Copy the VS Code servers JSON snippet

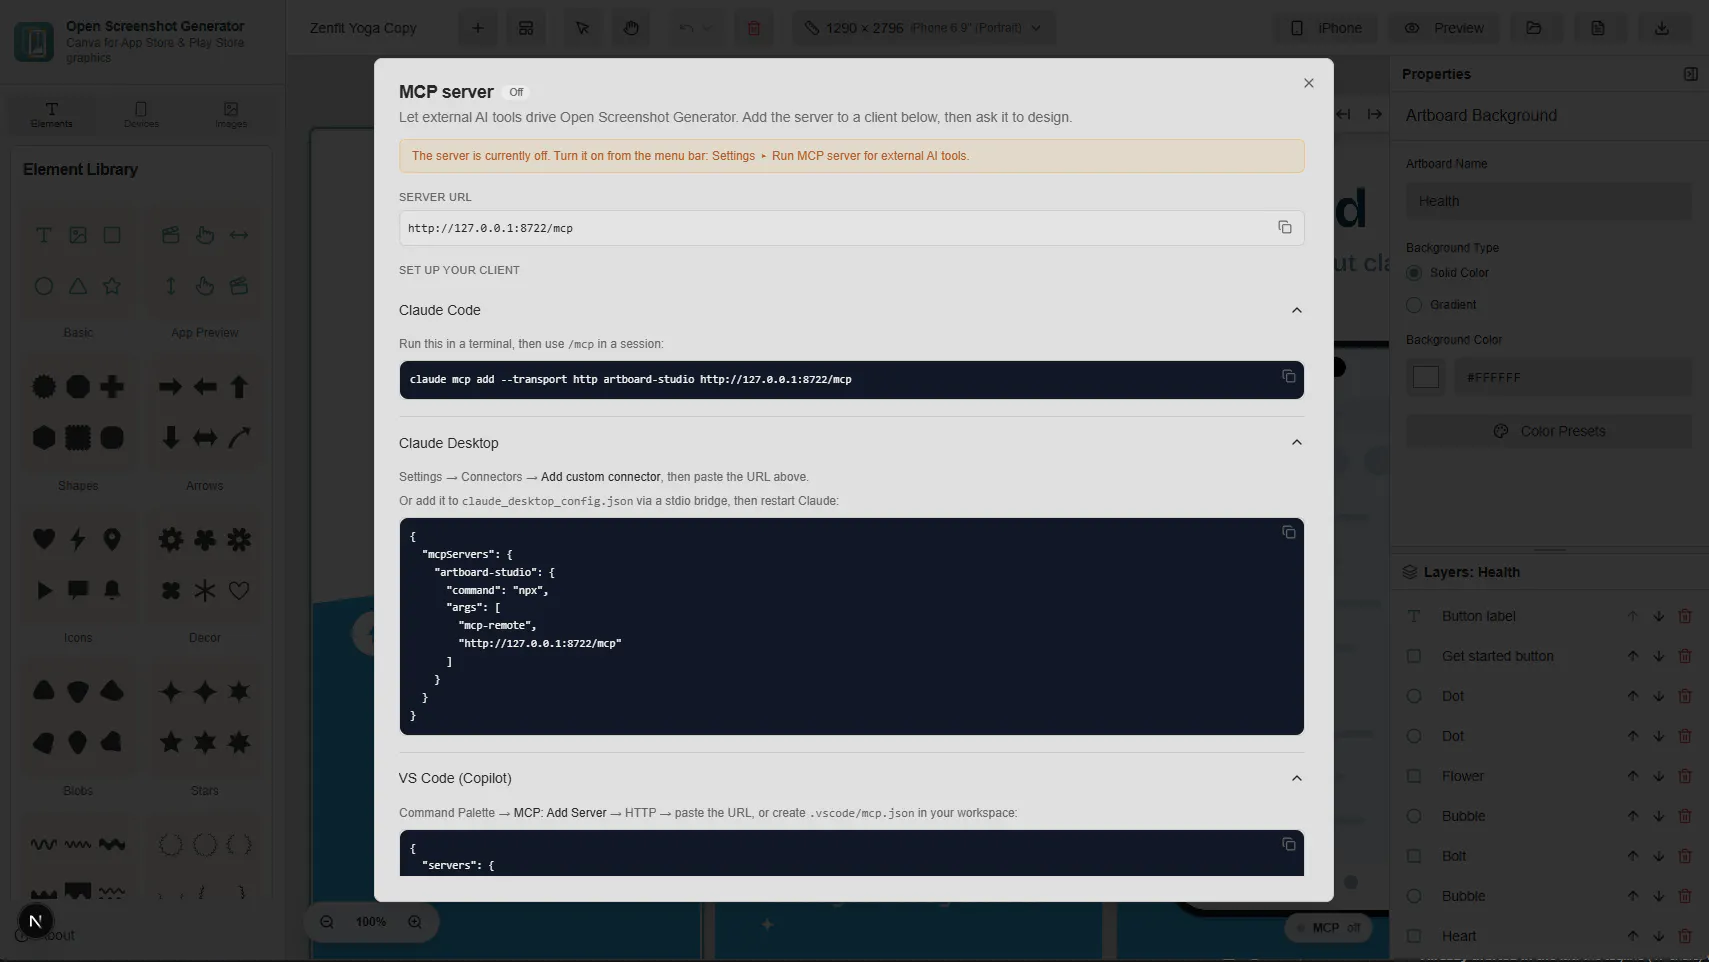pyautogui.click(x=1288, y=845)
